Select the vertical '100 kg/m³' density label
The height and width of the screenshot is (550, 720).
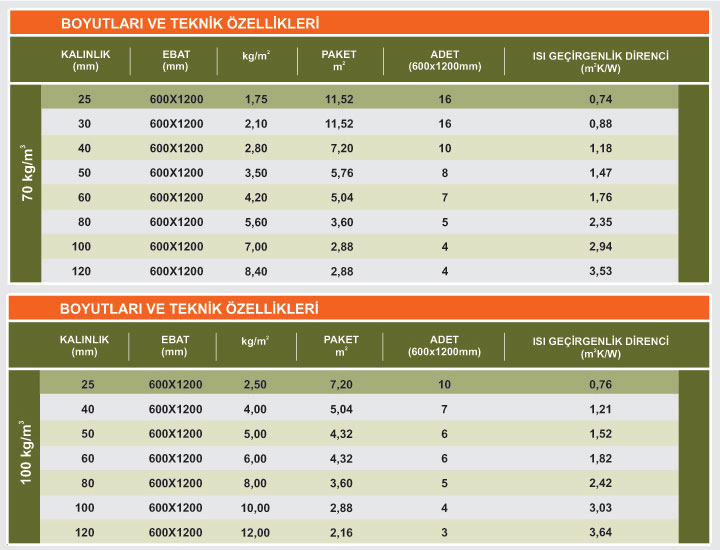point(26,452)
